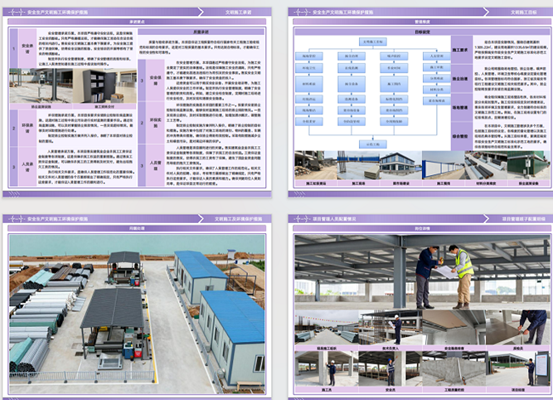This screenshot has width=553, height=400.
Task: Click the decorative logo icon on top-left slide header
Action: point(17,12)
